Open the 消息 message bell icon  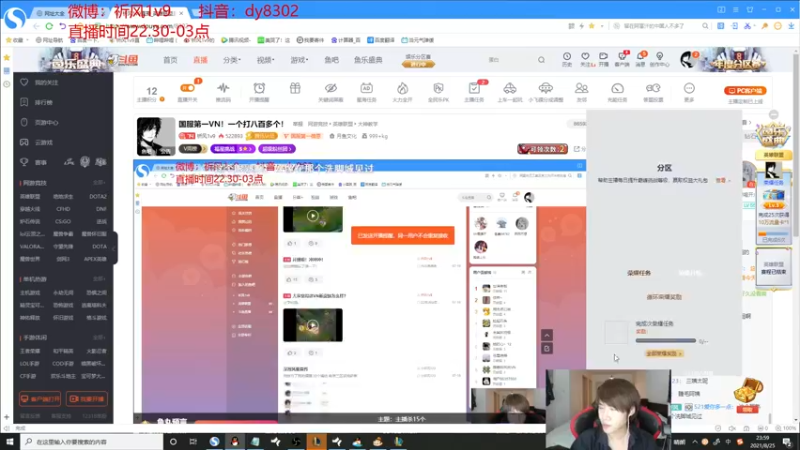point(640,57)
